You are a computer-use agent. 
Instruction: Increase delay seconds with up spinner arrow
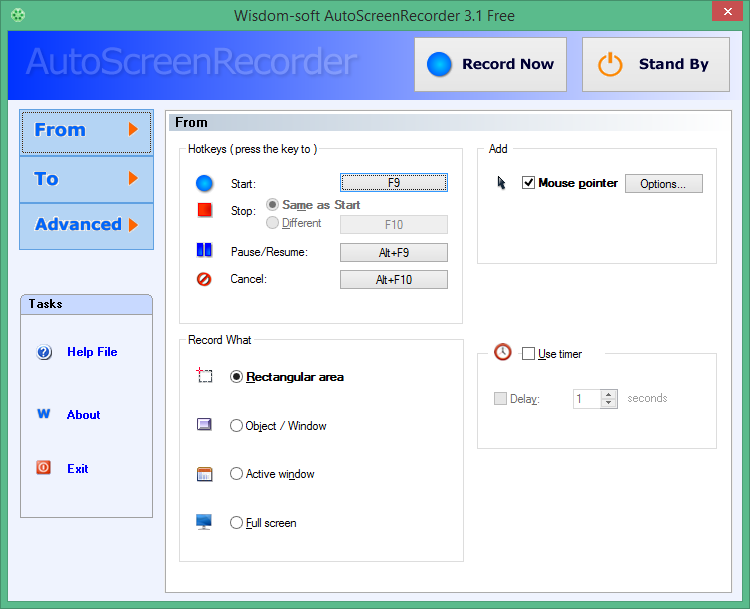[608, 395]
